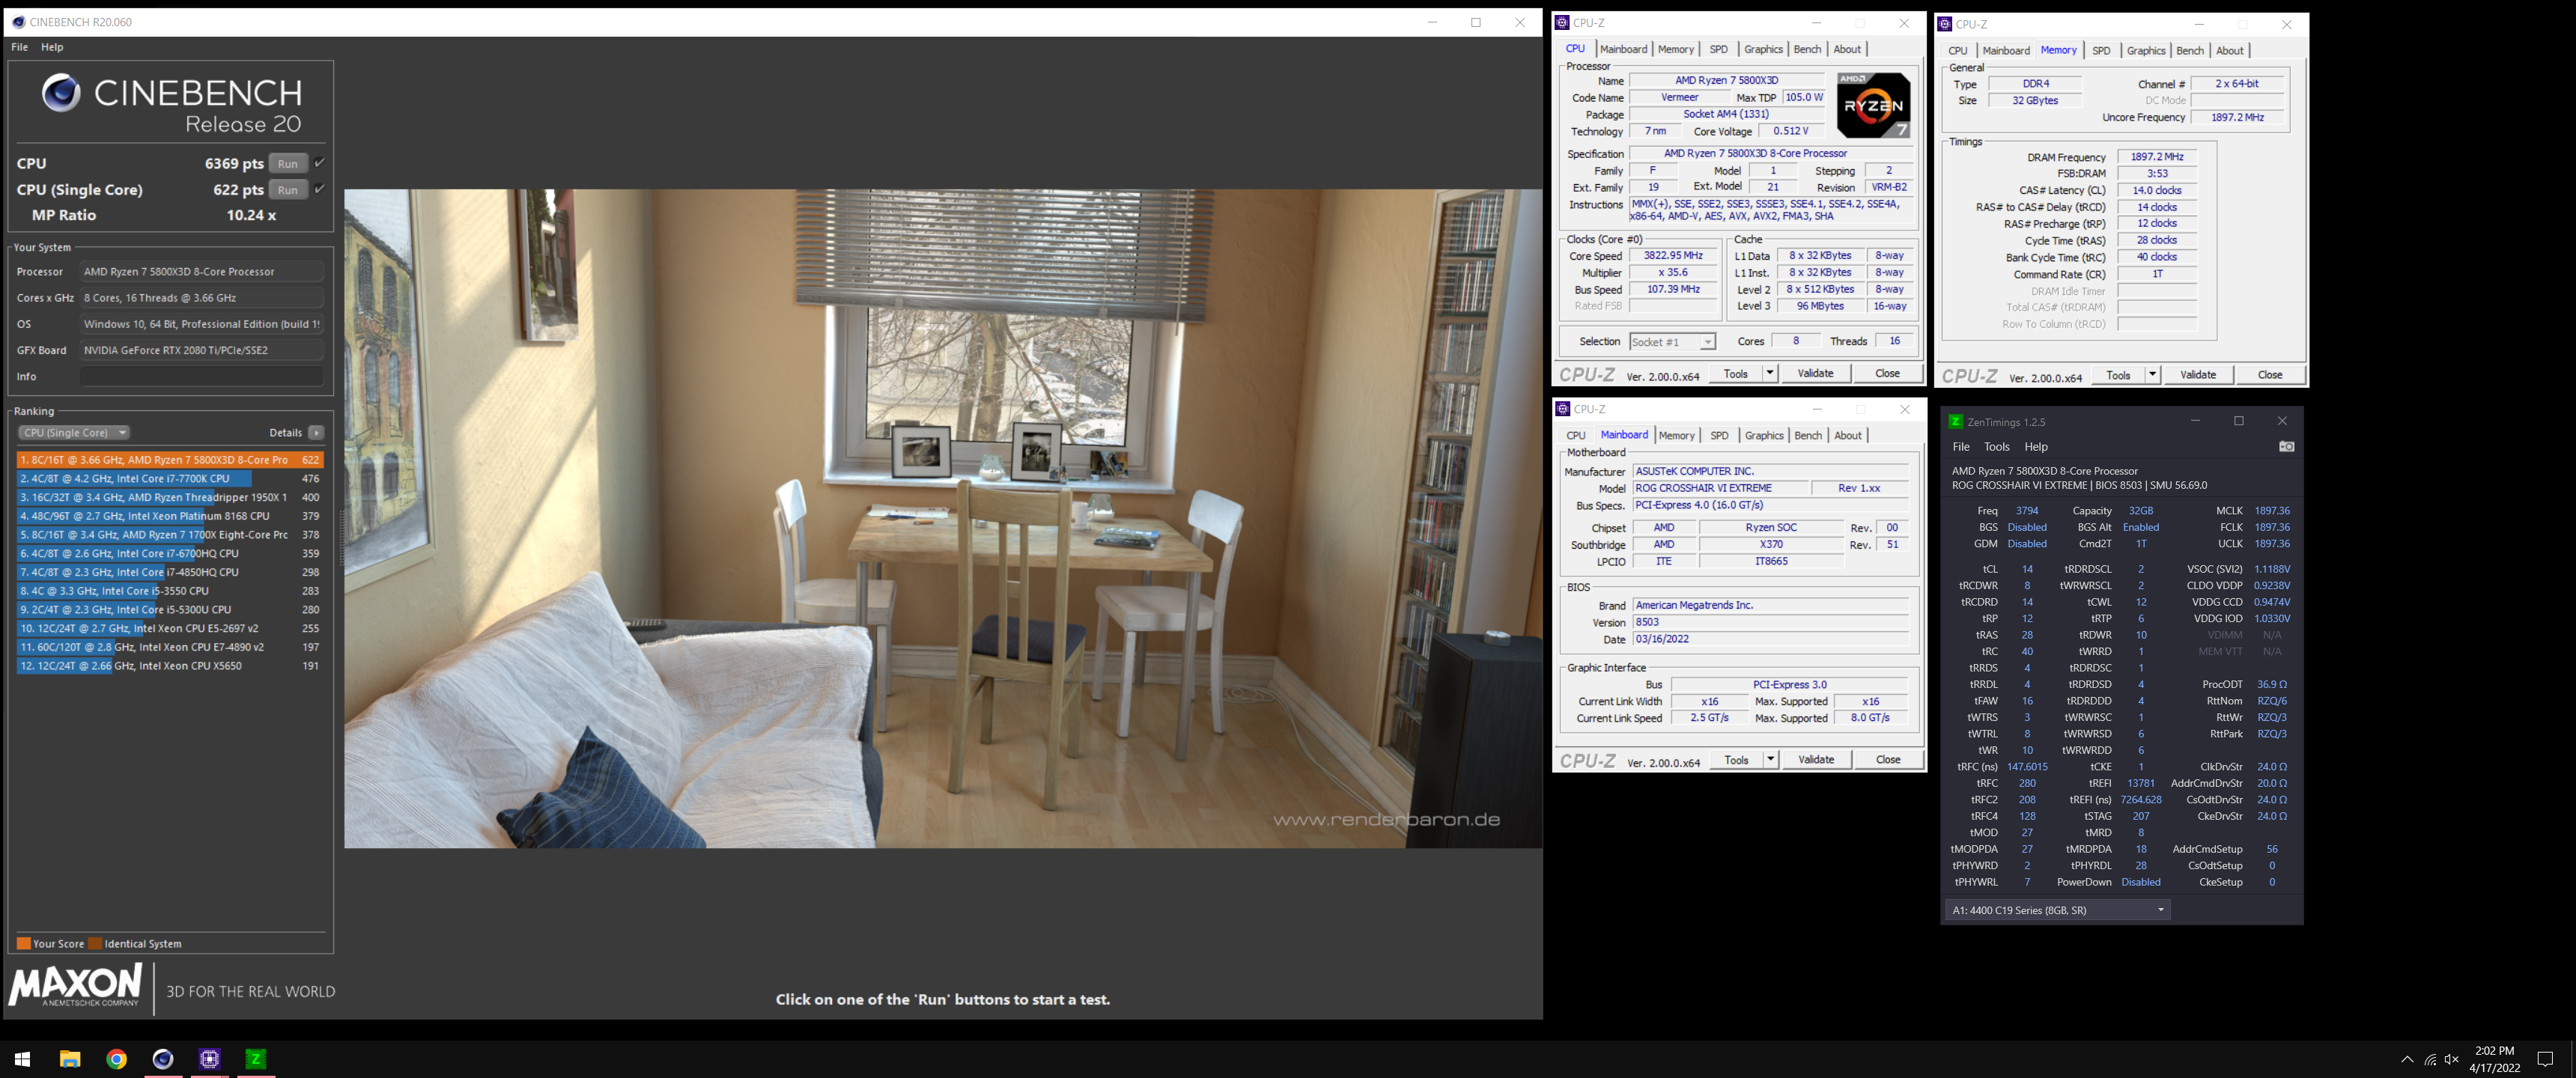Click CPU-Z Memory window title icon
This screenshot has width=2576, height=1078.
[x=1945, y=24]
